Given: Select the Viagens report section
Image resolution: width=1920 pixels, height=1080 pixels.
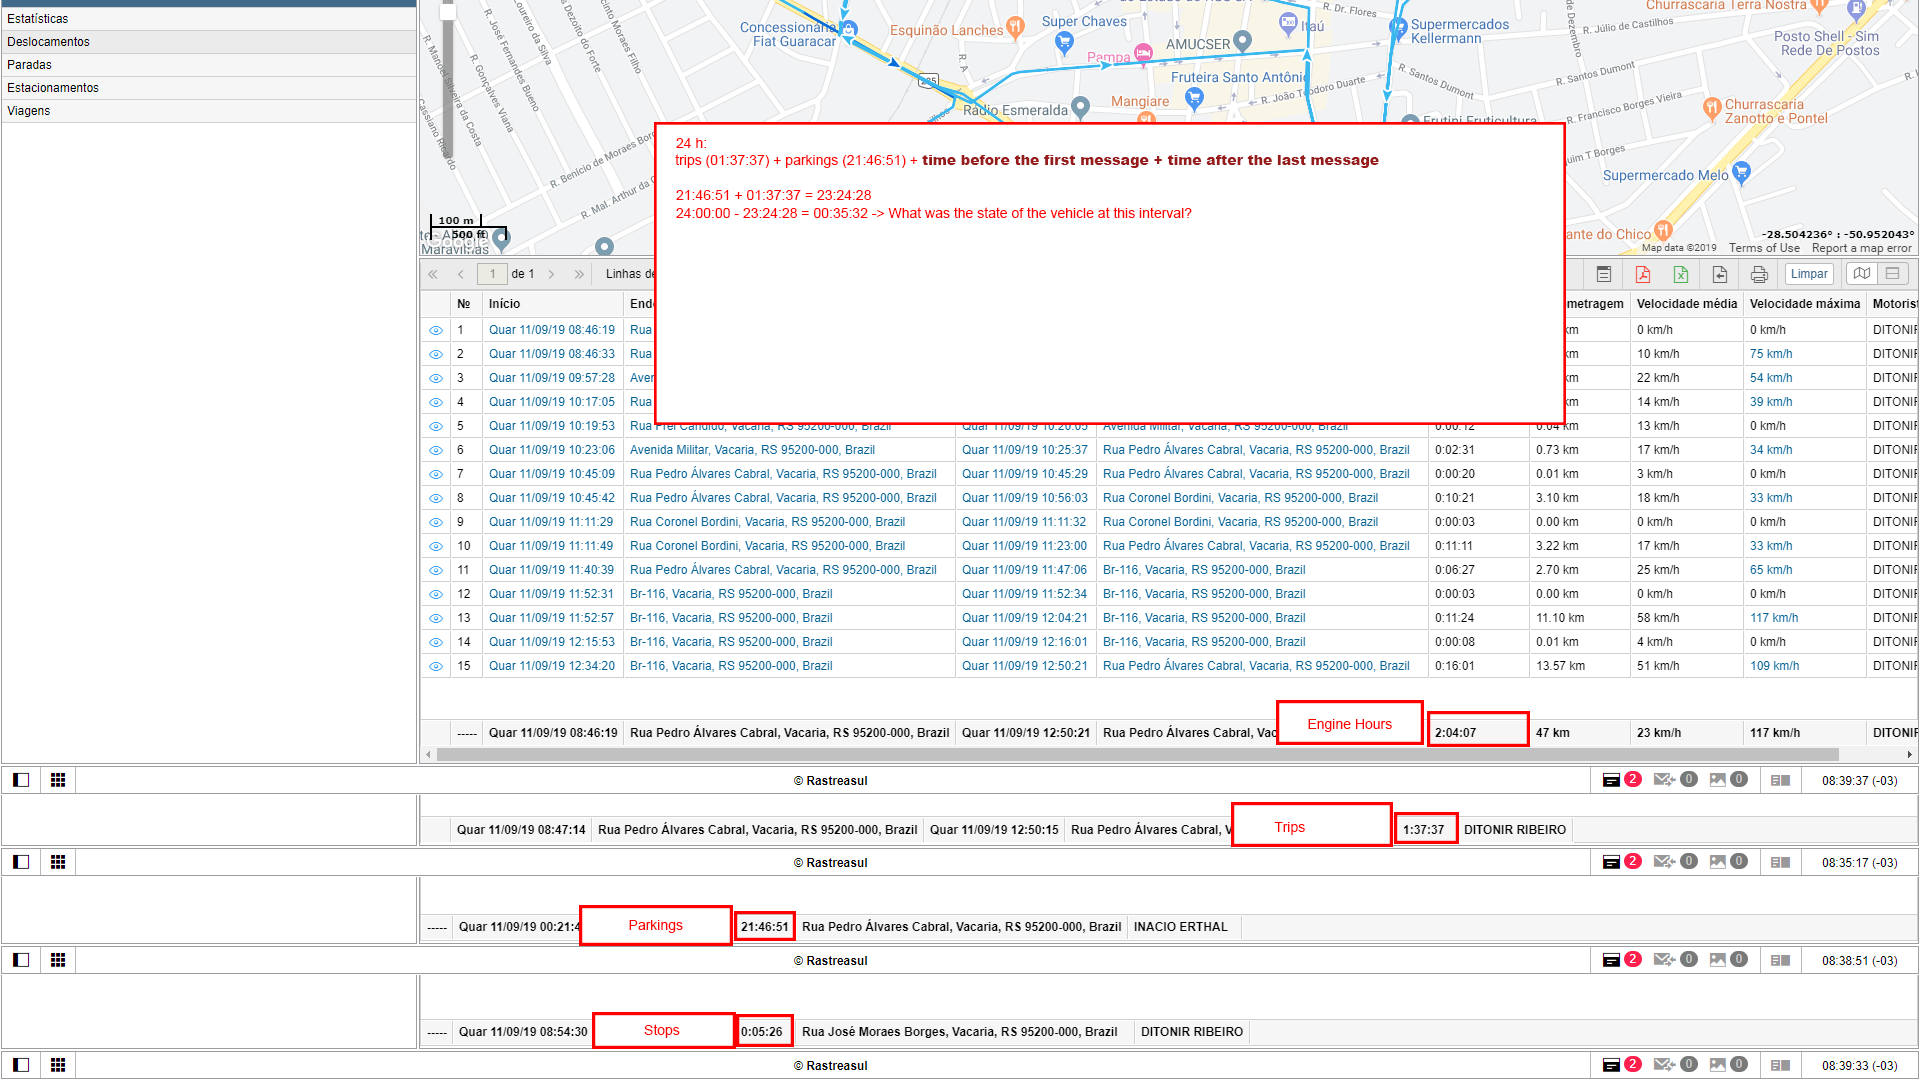Looking at the screenshot, I should (29, 111).
